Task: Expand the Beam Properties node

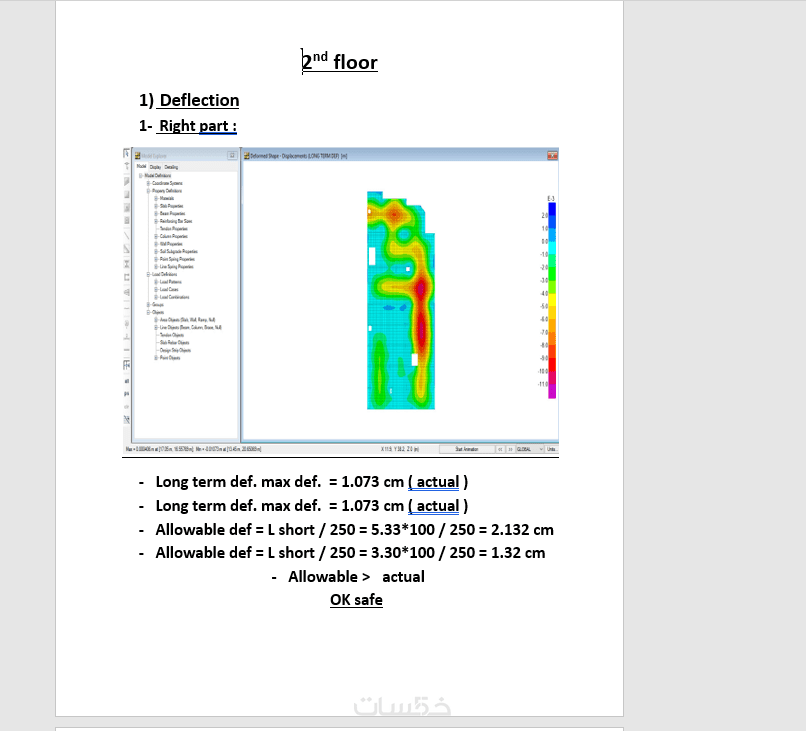Action: coord(156,213)
